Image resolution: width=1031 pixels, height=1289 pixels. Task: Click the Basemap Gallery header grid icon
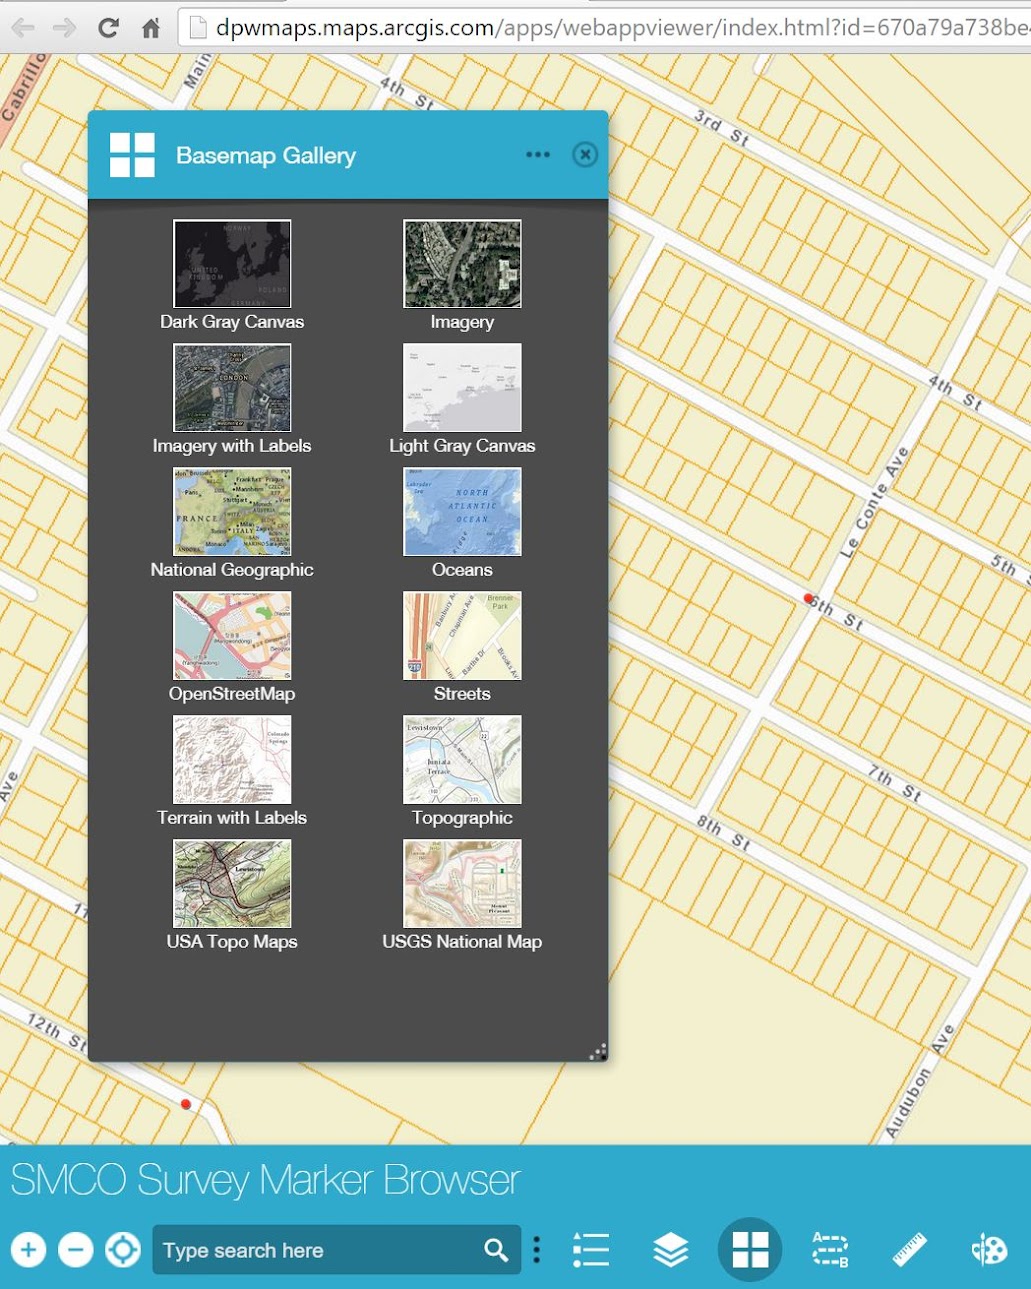point(132,155)
